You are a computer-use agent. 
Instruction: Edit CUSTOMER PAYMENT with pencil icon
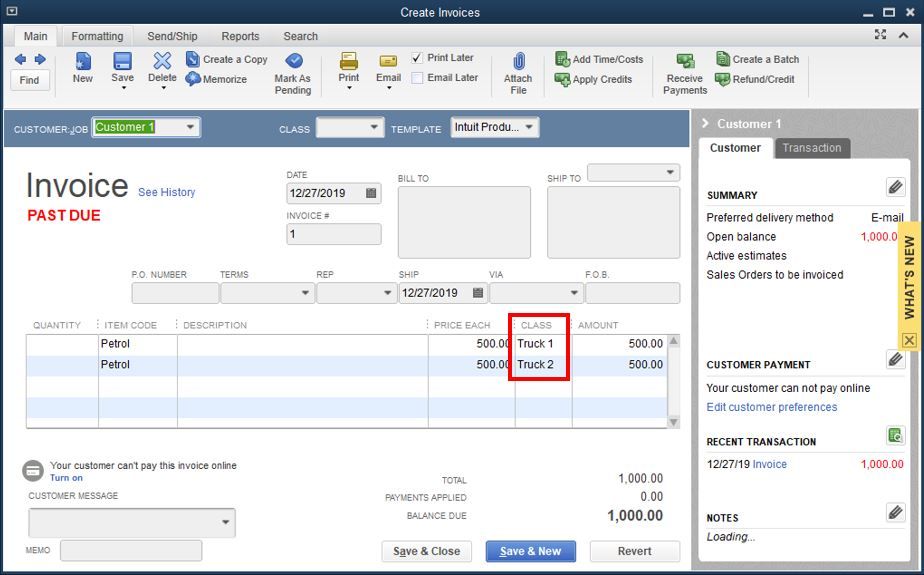pyautogui.click(x=895, y=359)
